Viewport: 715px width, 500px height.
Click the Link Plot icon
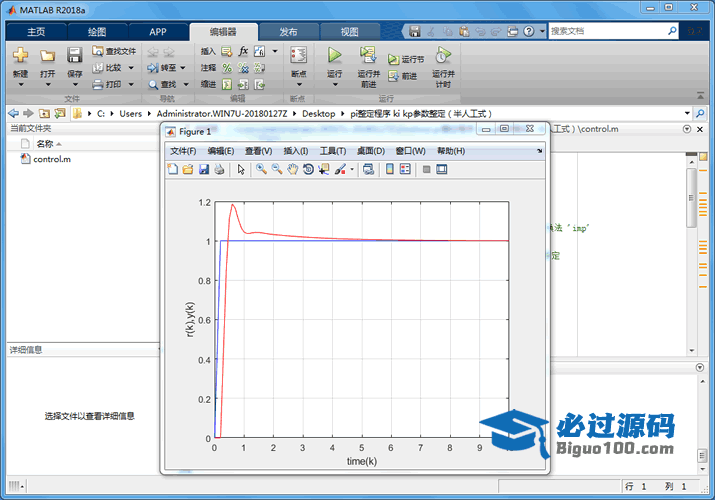[x=368, y=170]
